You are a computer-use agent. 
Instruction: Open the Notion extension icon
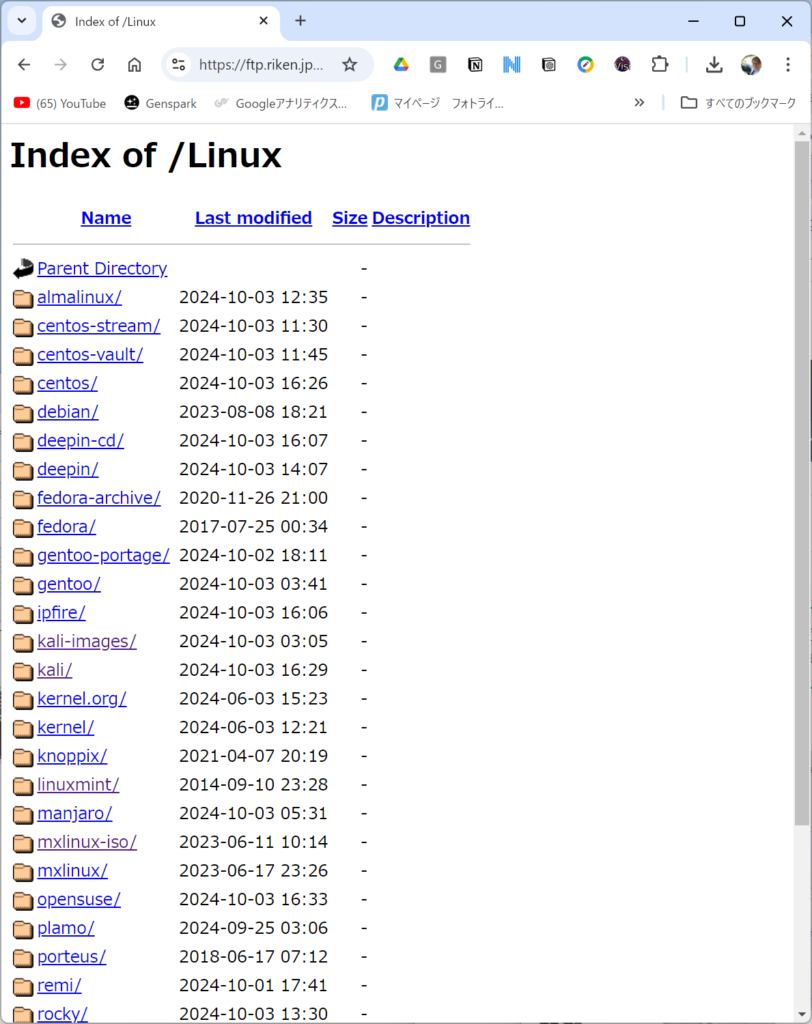[475, 64]
